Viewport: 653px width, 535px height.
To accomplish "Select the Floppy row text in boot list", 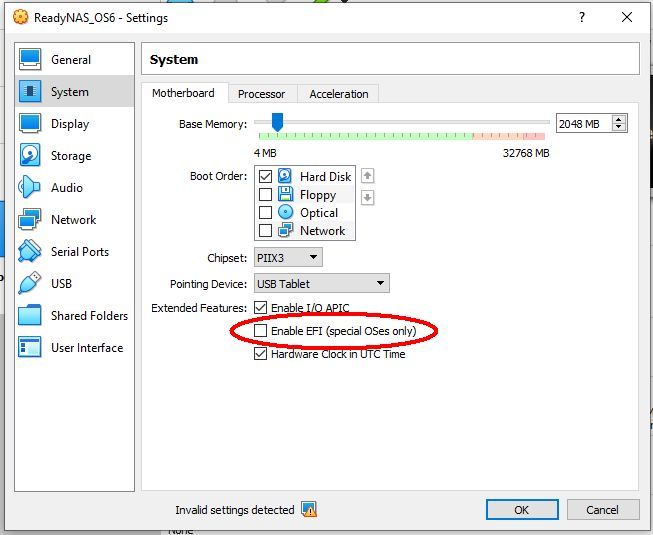I will (318, 195).
